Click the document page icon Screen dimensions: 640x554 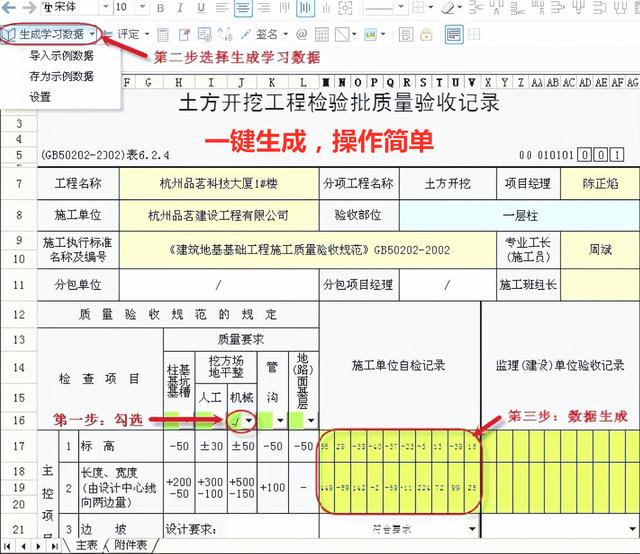406,35
